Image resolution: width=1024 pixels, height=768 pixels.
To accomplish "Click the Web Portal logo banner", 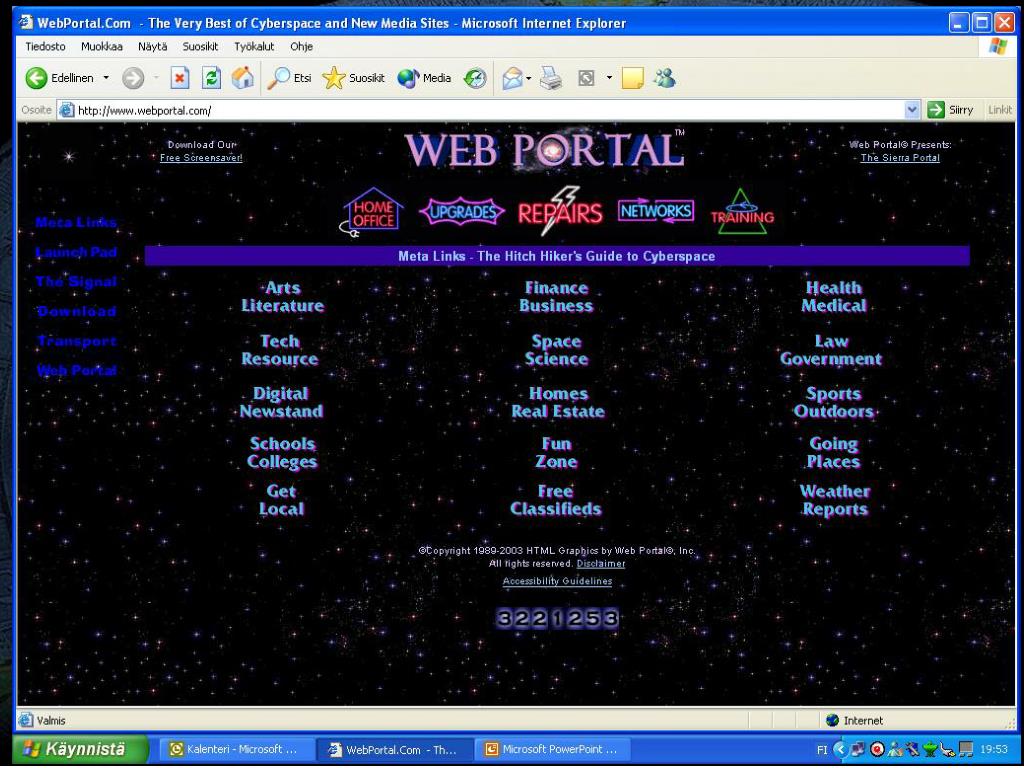I will [544, 149].
